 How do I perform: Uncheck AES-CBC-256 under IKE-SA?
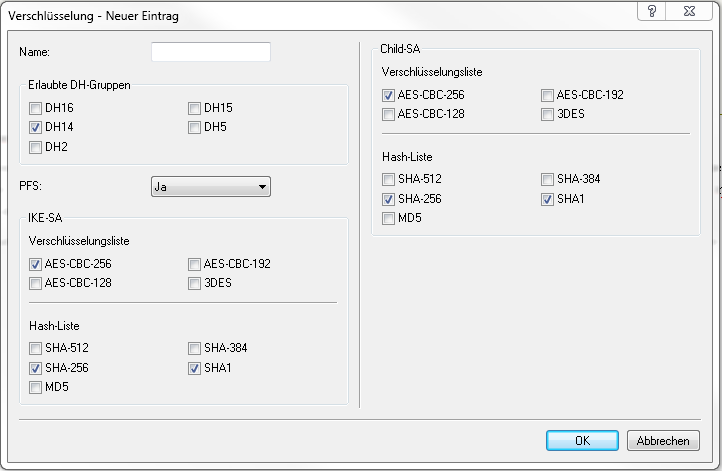click(x=37, y=264)
